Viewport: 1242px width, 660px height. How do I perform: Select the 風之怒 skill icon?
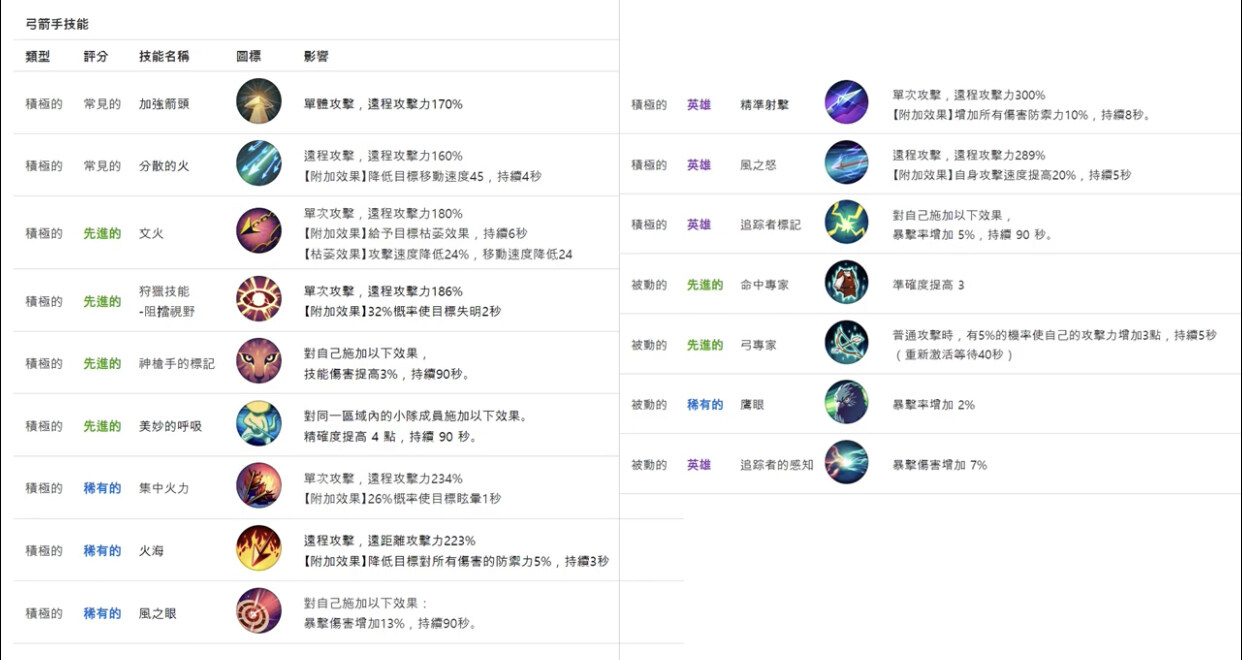pos(846,163)
